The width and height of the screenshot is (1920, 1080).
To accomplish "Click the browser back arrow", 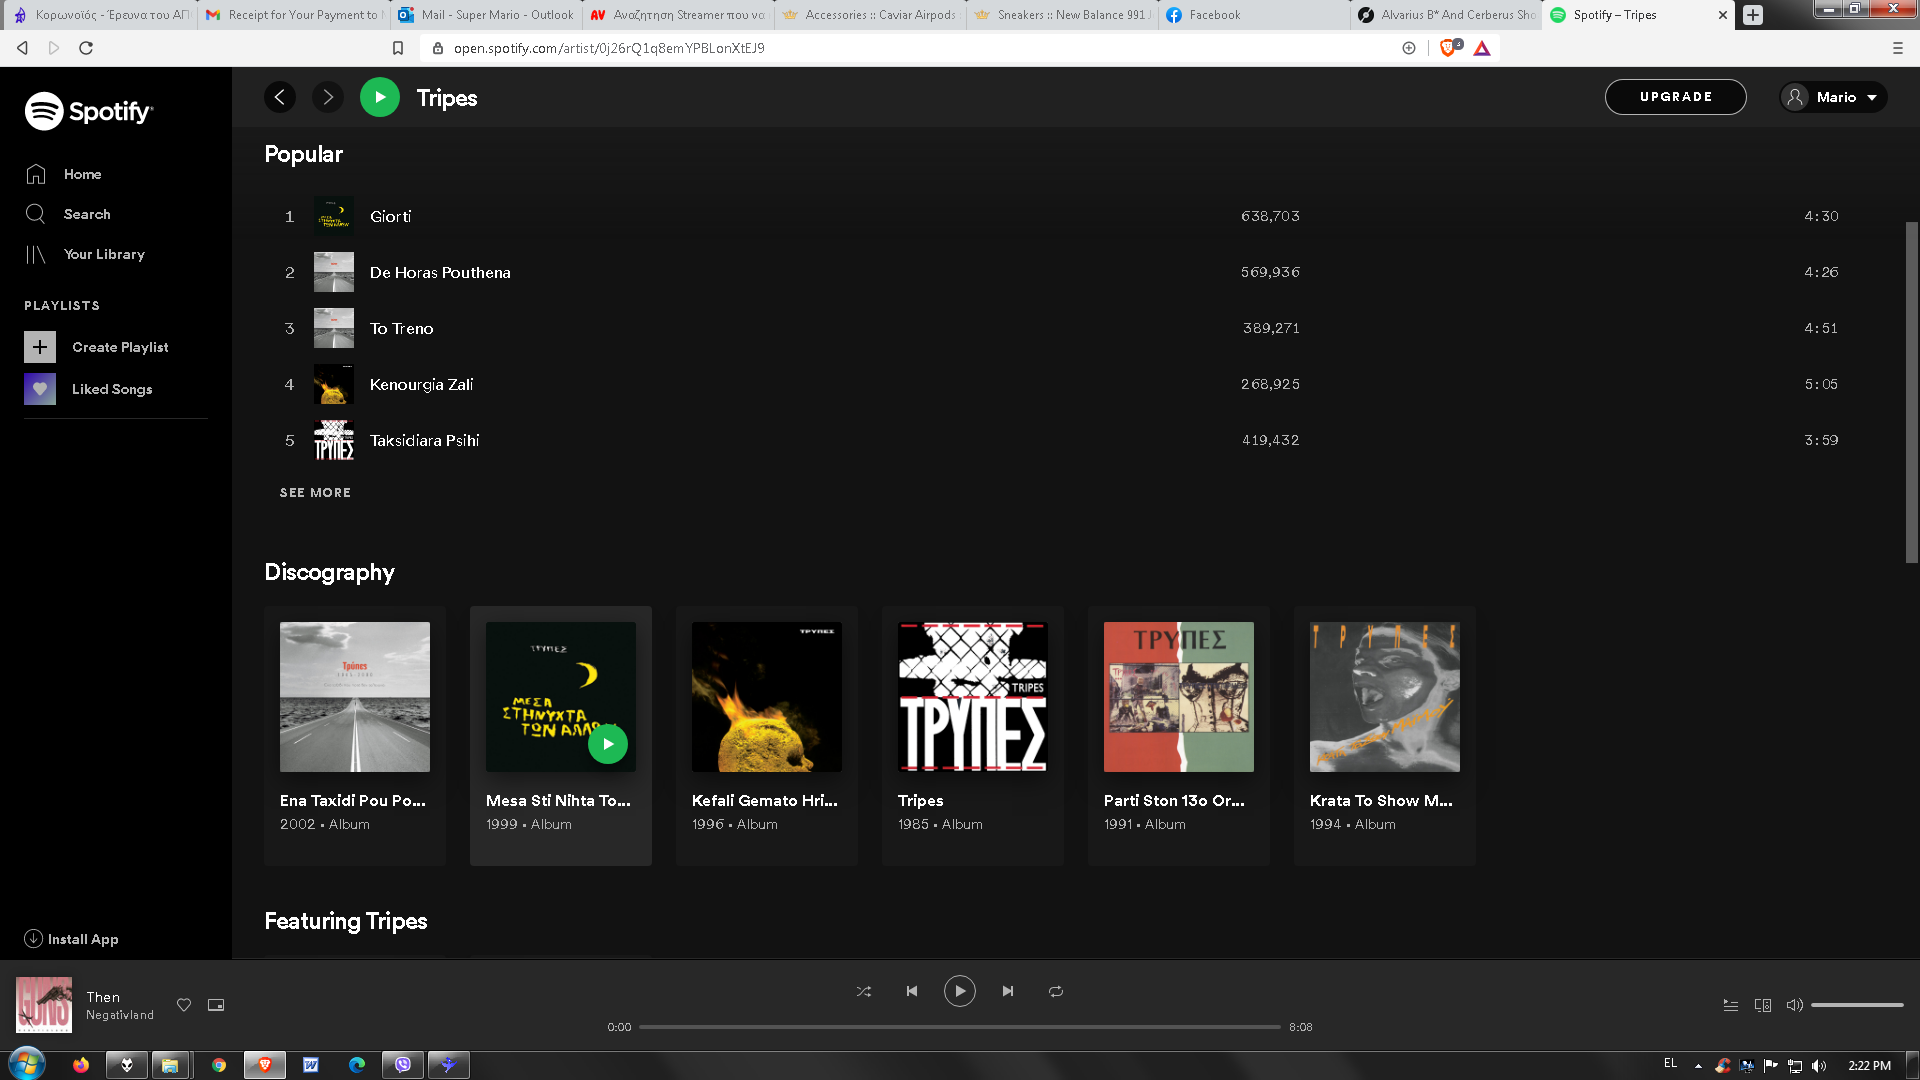I will (22, 48).
